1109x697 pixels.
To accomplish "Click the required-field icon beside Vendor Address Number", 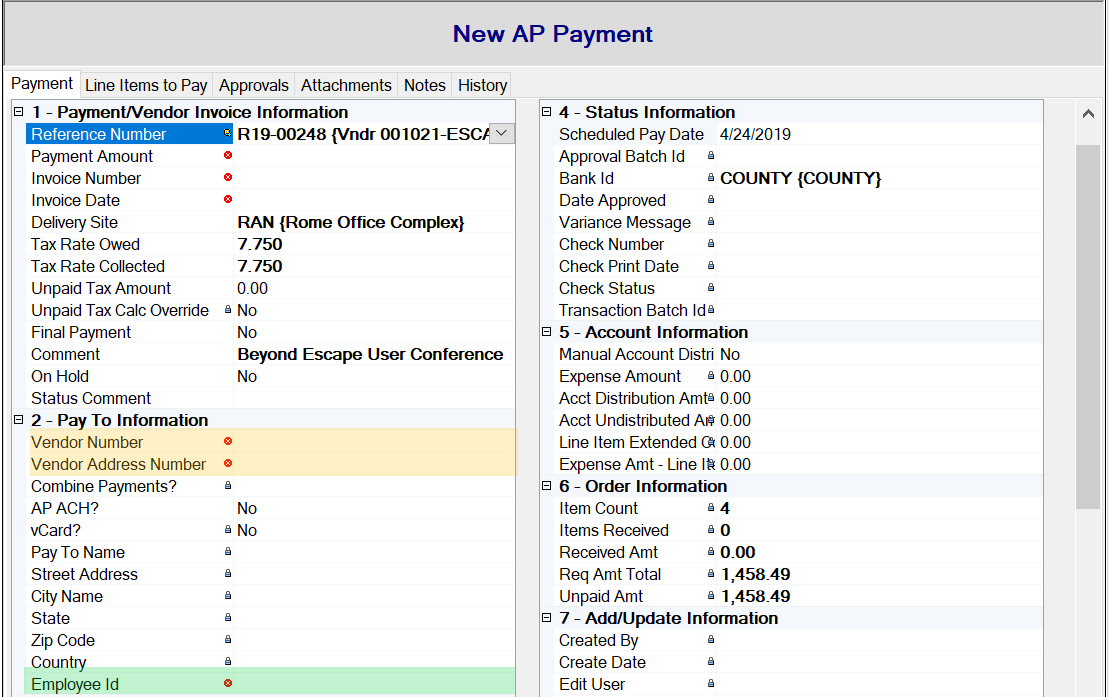I will (x=228, y=463).
